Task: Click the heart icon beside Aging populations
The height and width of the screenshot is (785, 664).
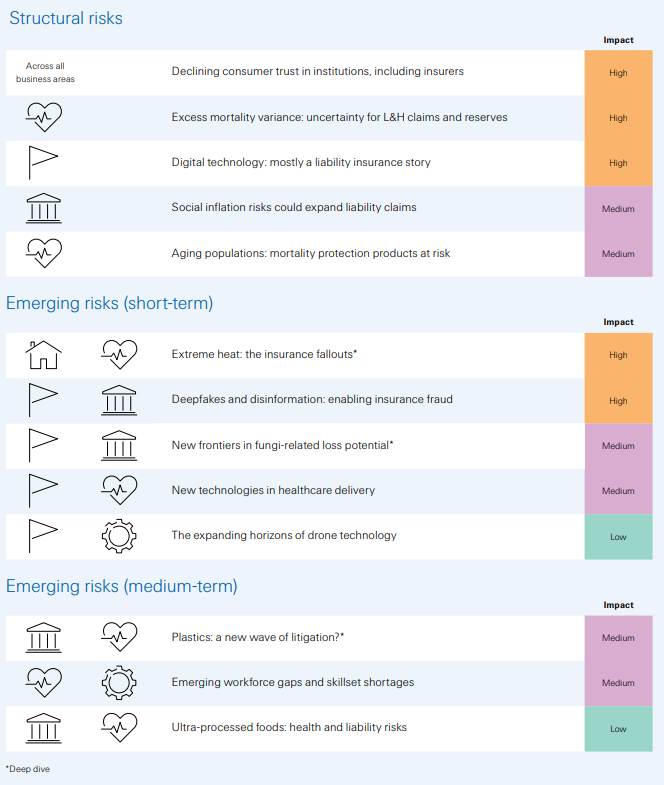Action: (x=44, y=254)
